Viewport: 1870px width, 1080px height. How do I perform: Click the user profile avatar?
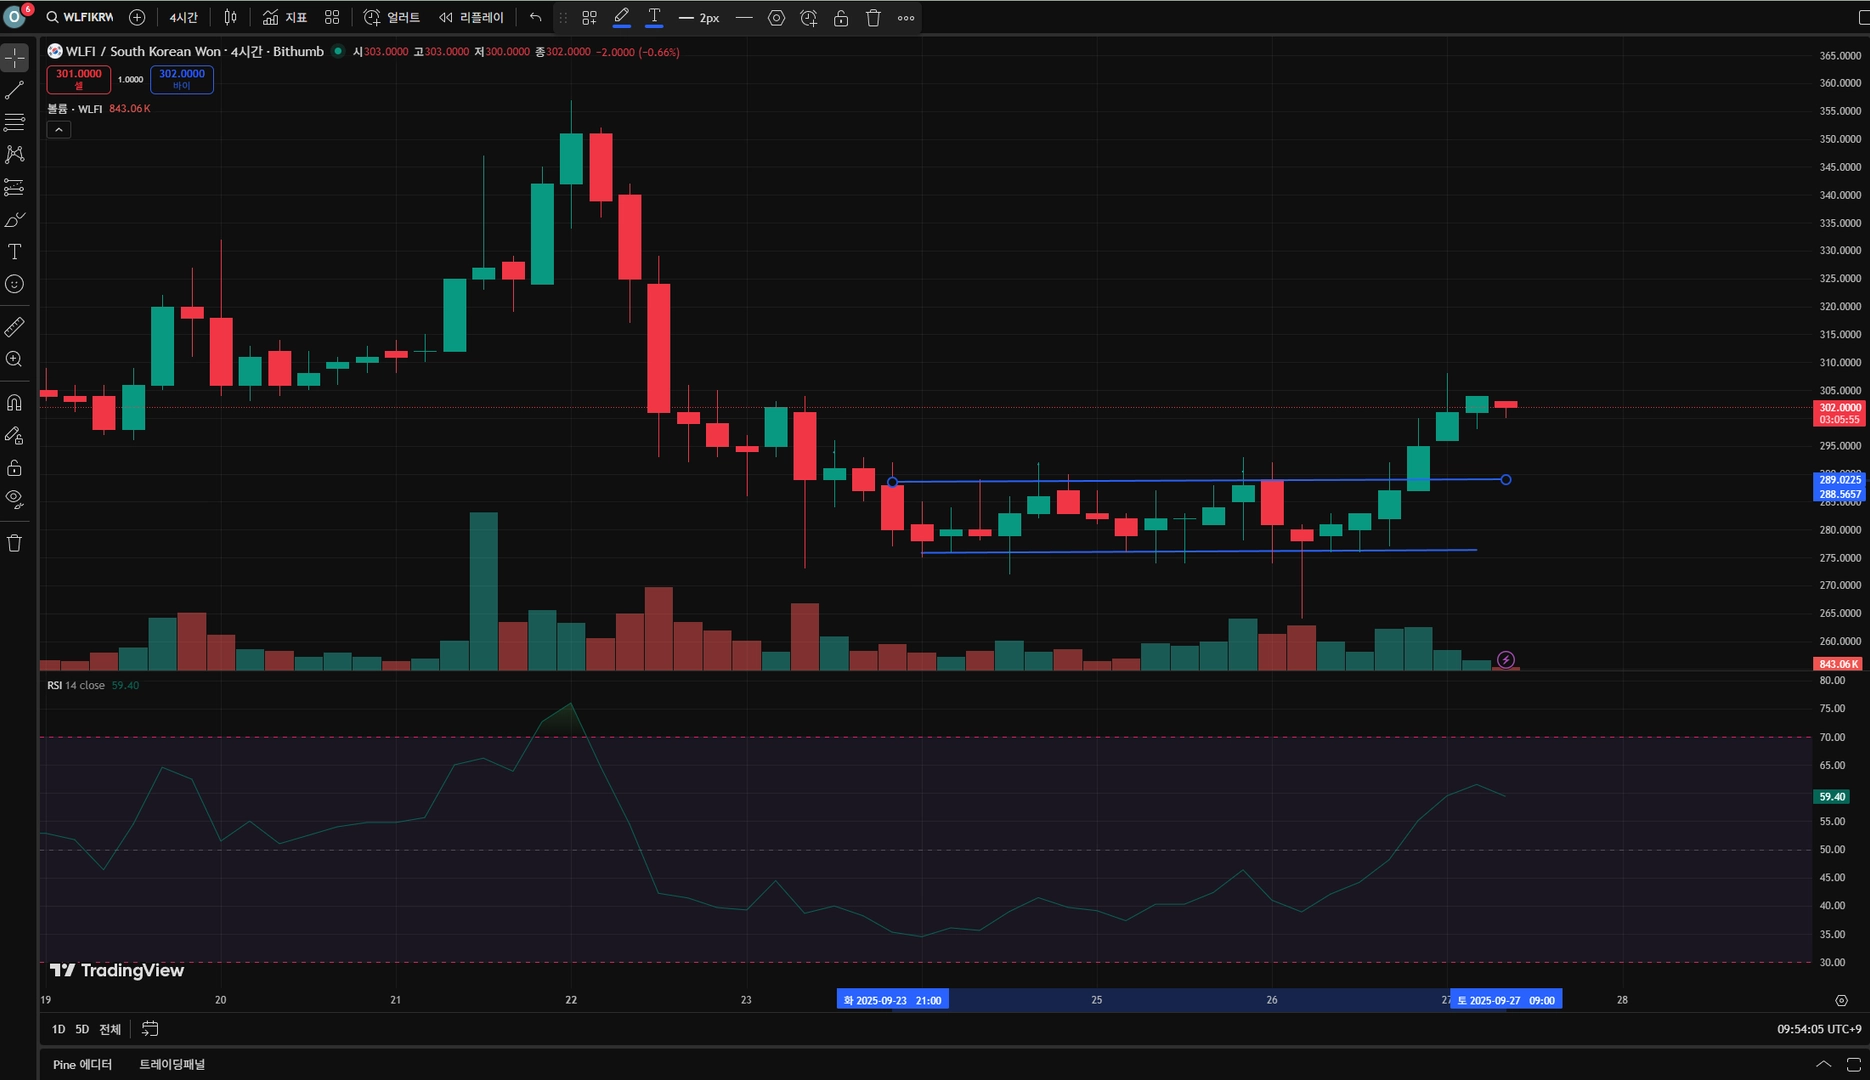pyautogui.click(x=15, y=16)
